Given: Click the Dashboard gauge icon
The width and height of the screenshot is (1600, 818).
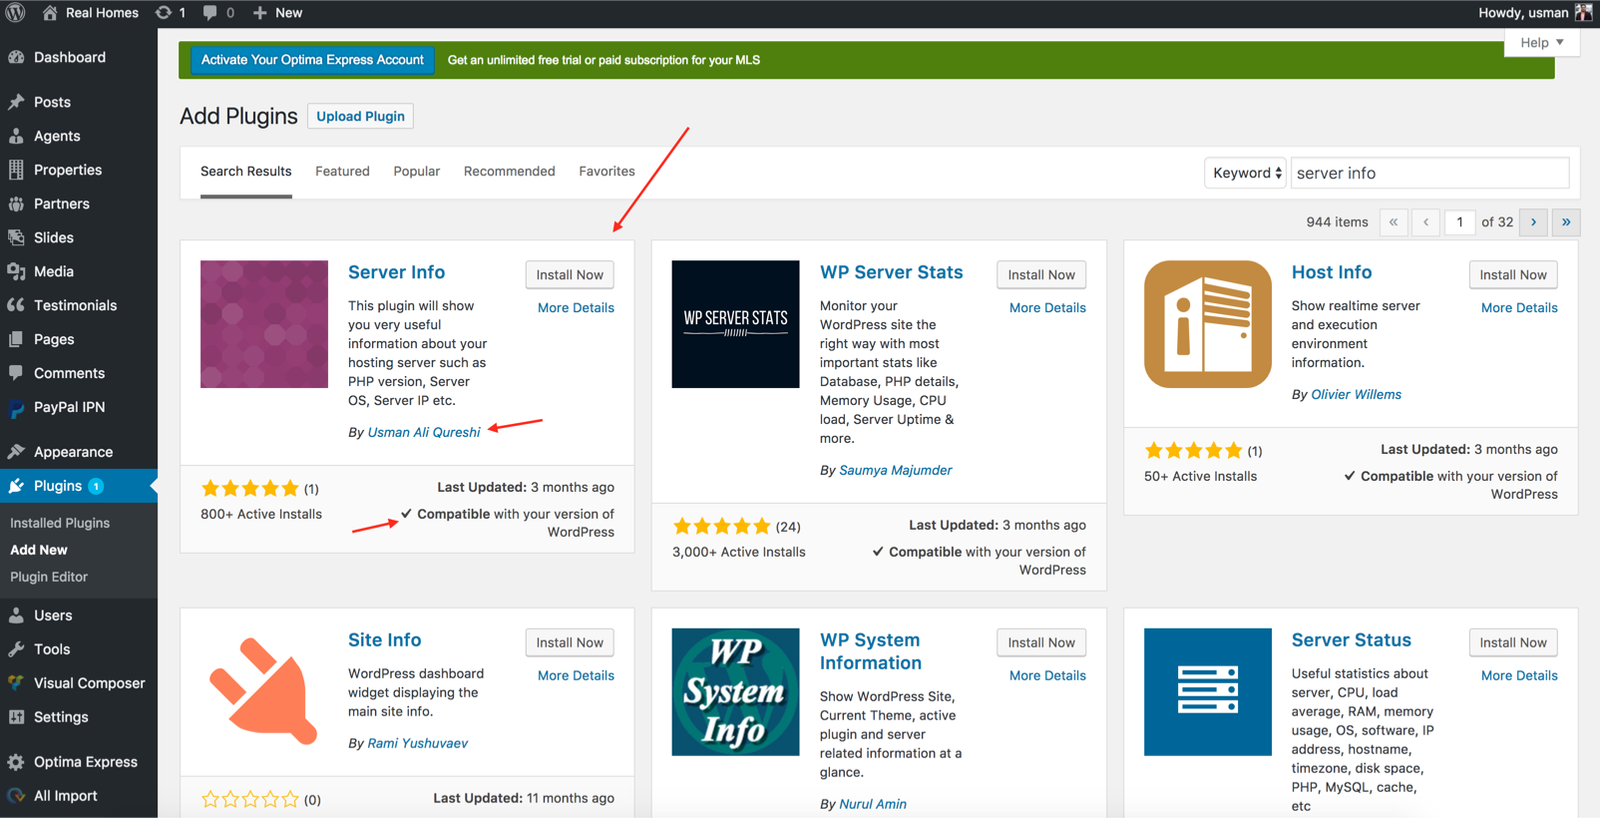Looking at the screenshot, I should tap(16, 57).
